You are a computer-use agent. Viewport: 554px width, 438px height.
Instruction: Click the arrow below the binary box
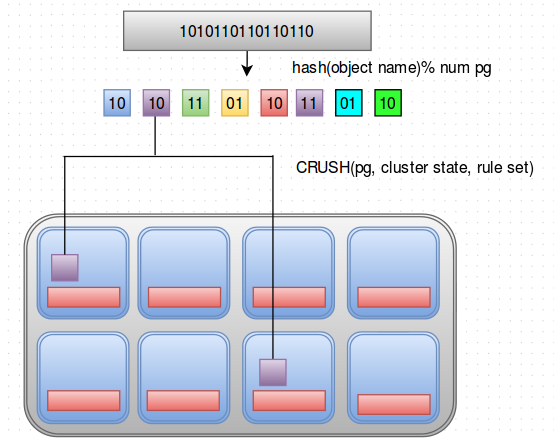tap(247, 64)
